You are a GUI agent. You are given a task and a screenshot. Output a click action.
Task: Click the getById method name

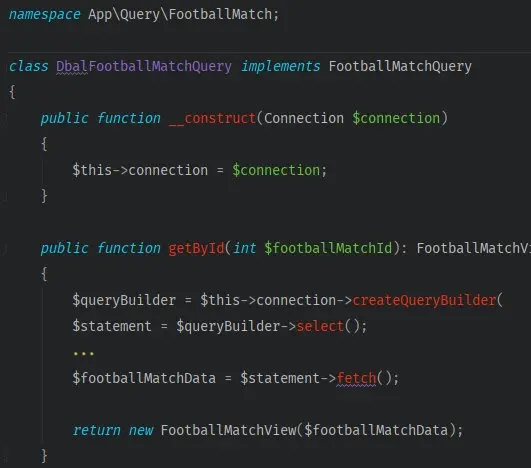click(x=196, y=248)
